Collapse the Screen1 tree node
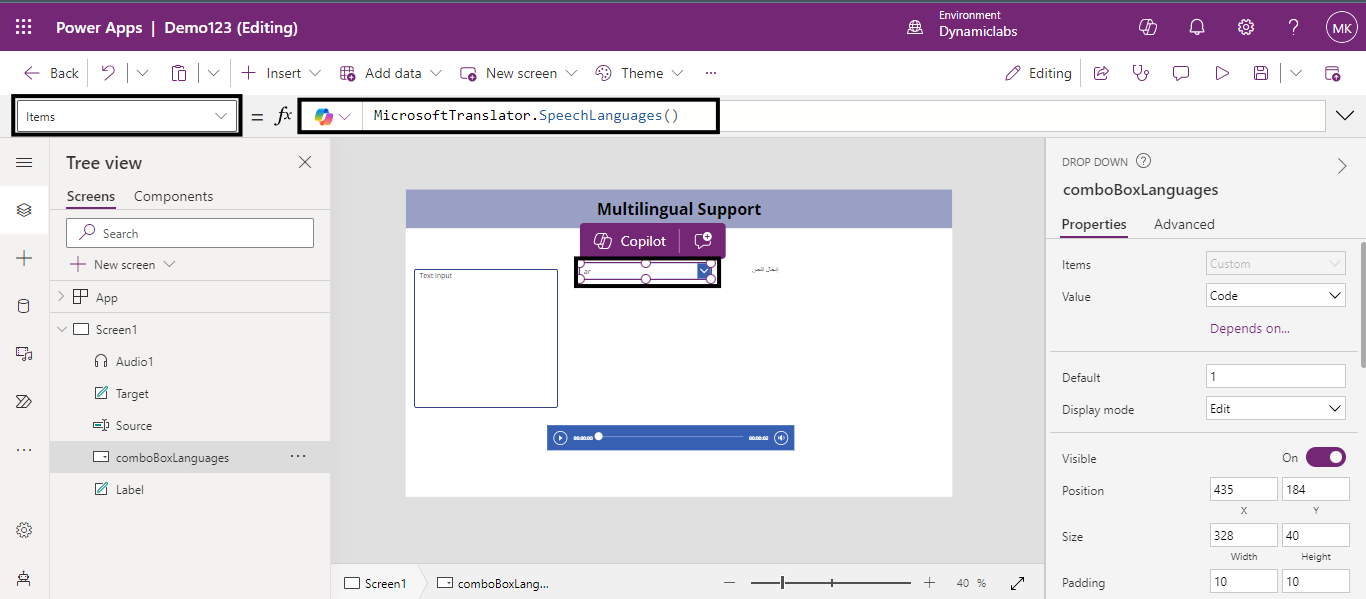The height and width of the screenshot is (599, 1366). [61, 329]
